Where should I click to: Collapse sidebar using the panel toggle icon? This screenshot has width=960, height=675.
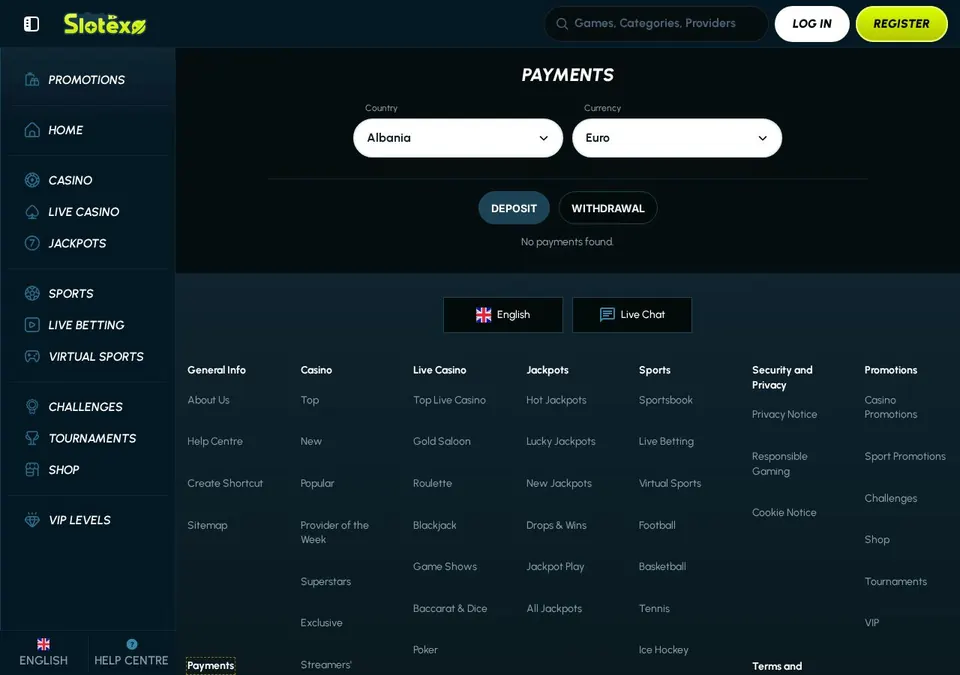pyautogui.click(x=31, y=24)
